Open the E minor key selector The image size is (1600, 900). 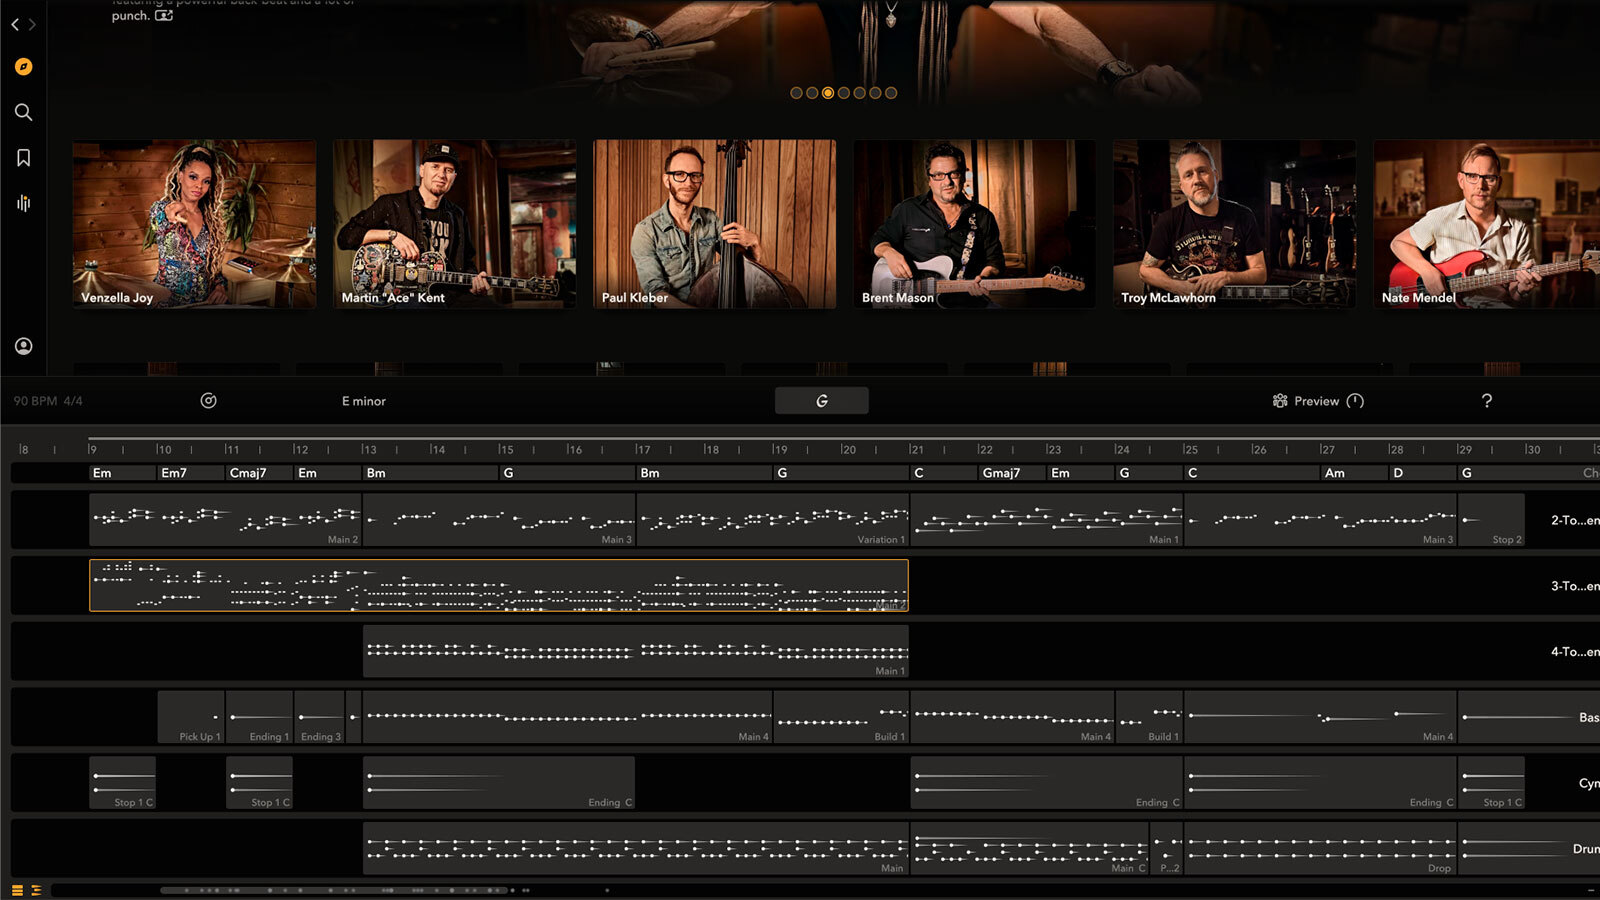point(363,401)
